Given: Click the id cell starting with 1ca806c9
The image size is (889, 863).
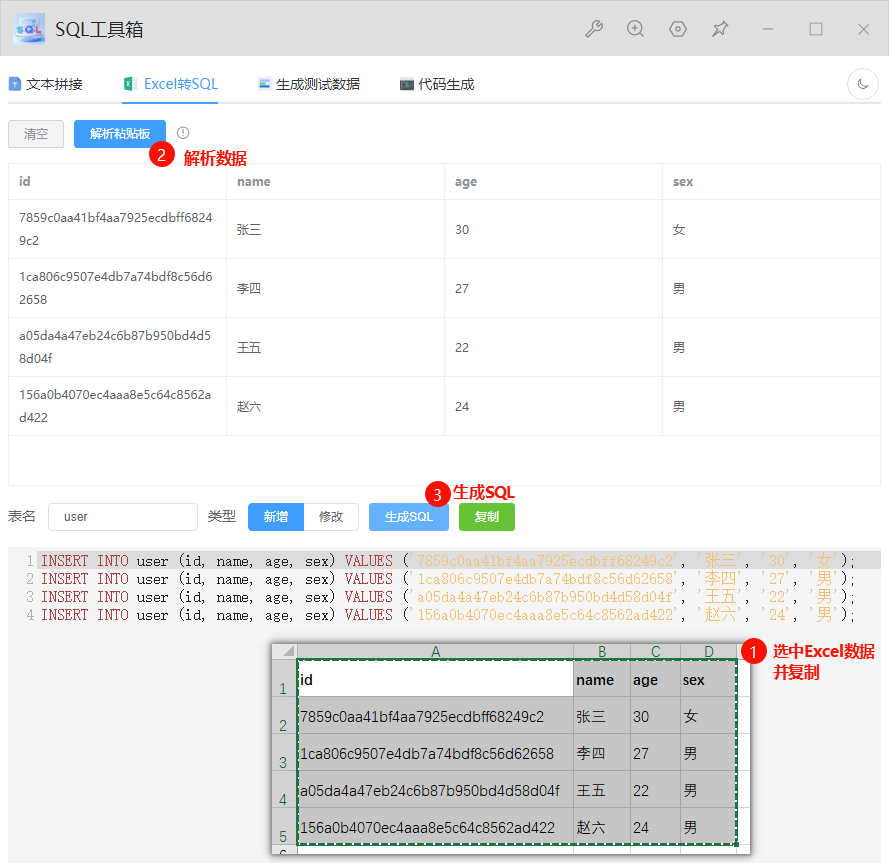Looking at the screenshot, I should [117, 288].
